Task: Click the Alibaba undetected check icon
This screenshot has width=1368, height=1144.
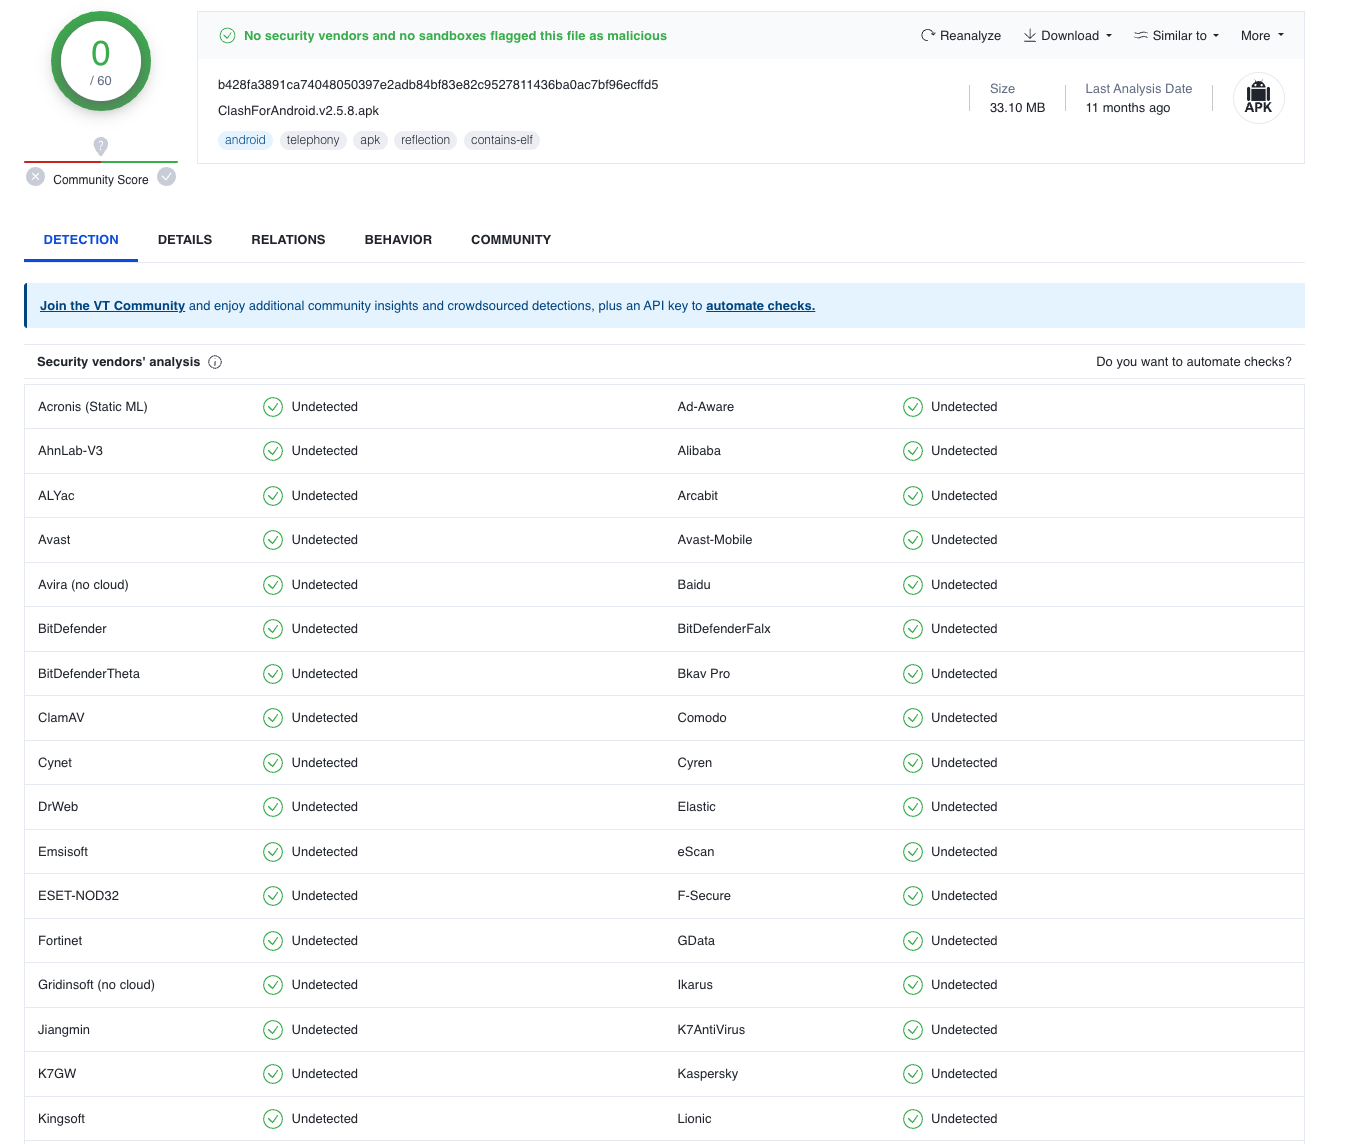Action: (x=913, y=451)
